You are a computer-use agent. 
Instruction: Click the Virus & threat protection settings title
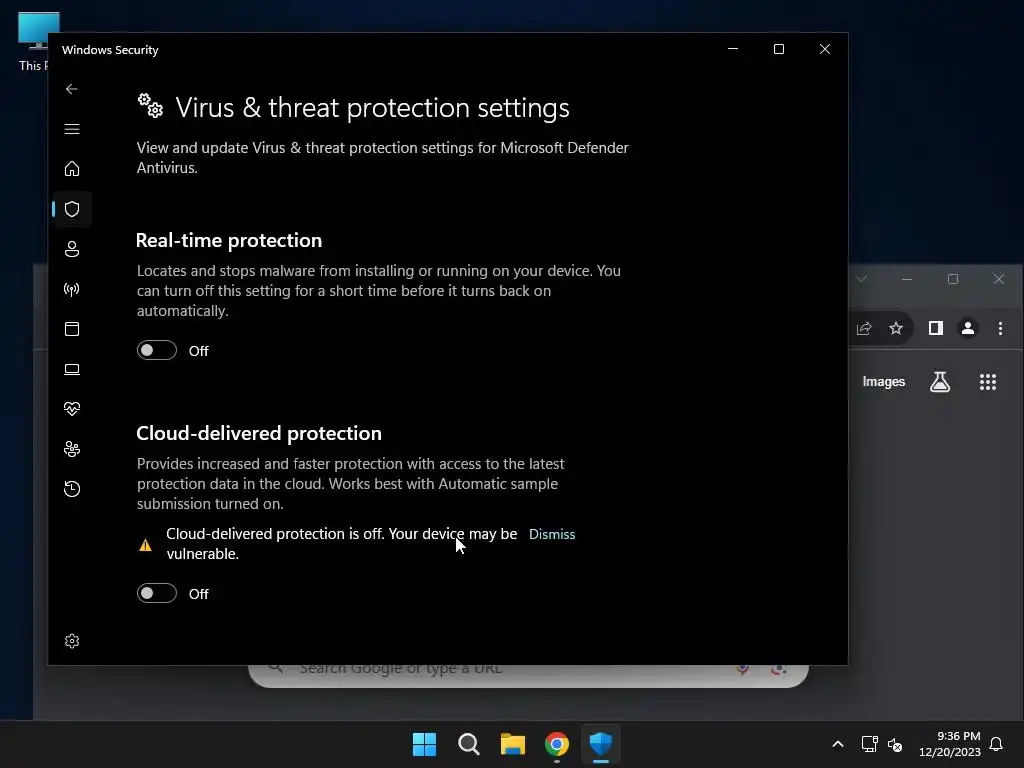click(372, 108)
